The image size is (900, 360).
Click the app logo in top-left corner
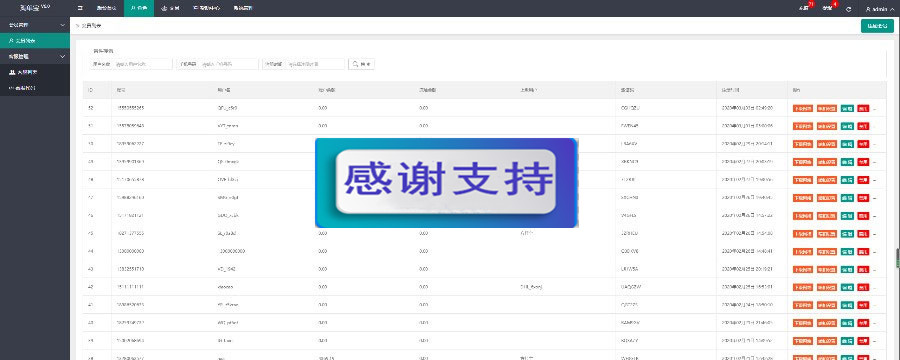[x=34, y=7]
